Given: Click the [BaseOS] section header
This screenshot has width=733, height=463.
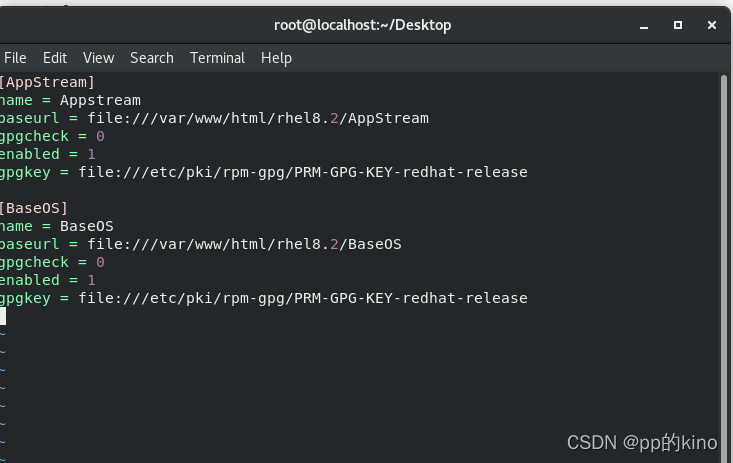Looking at the screenshot, I should coord(34,208).
